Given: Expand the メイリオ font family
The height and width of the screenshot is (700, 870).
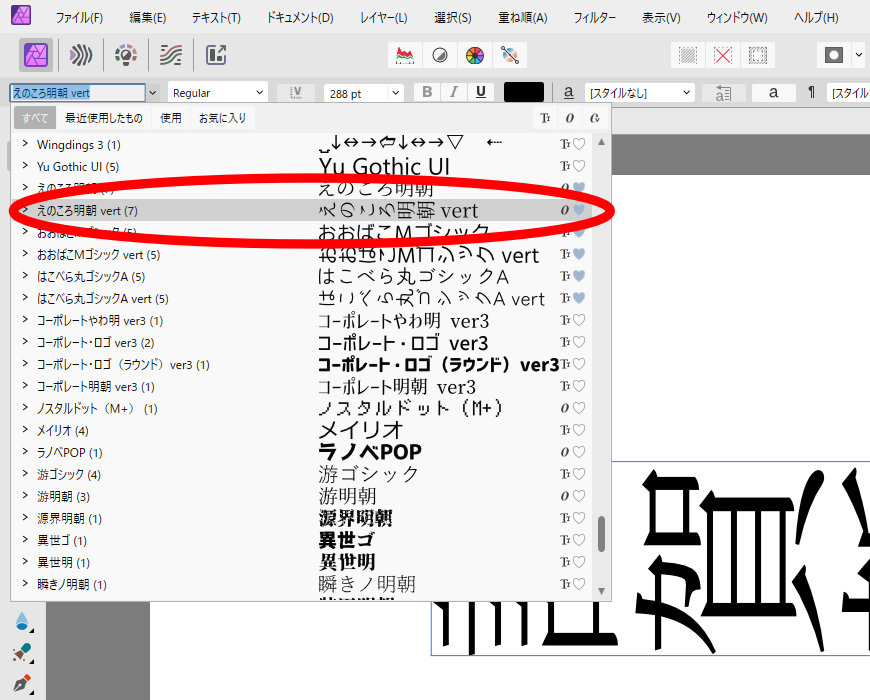Looking at the screenshot, I should (x=25, y=430).
